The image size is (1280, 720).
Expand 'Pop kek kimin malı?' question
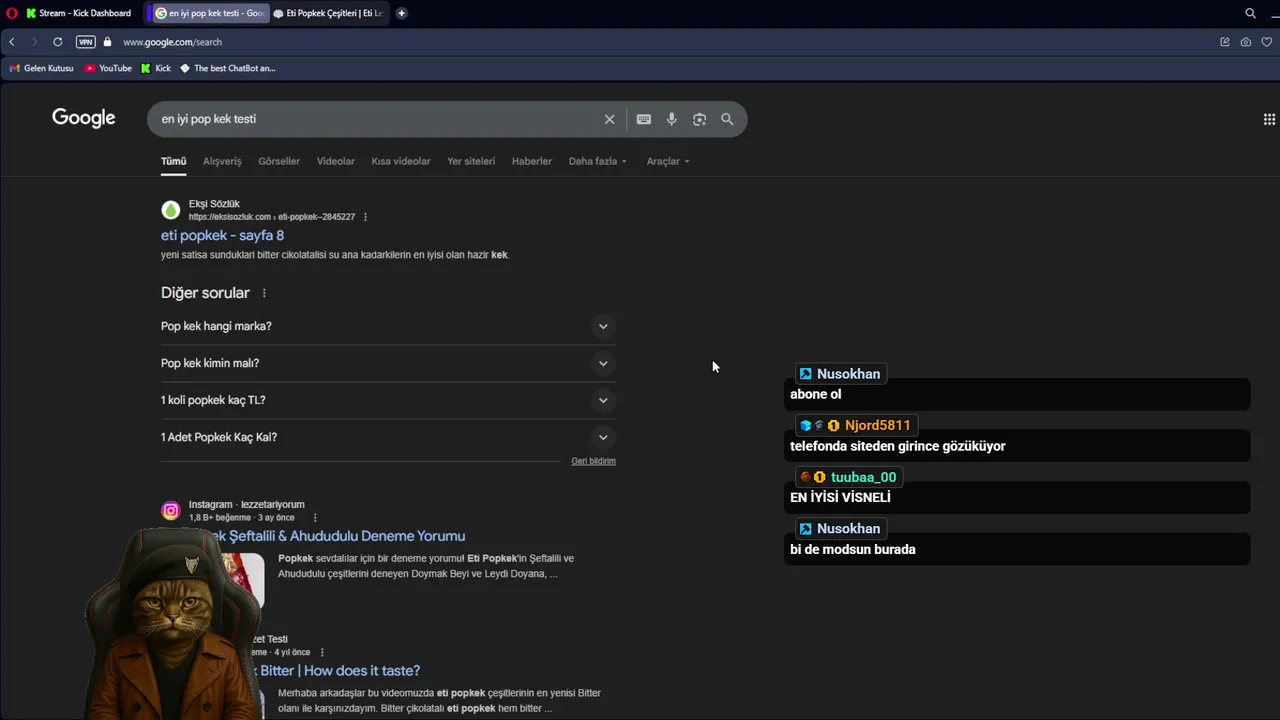point(388,363)
